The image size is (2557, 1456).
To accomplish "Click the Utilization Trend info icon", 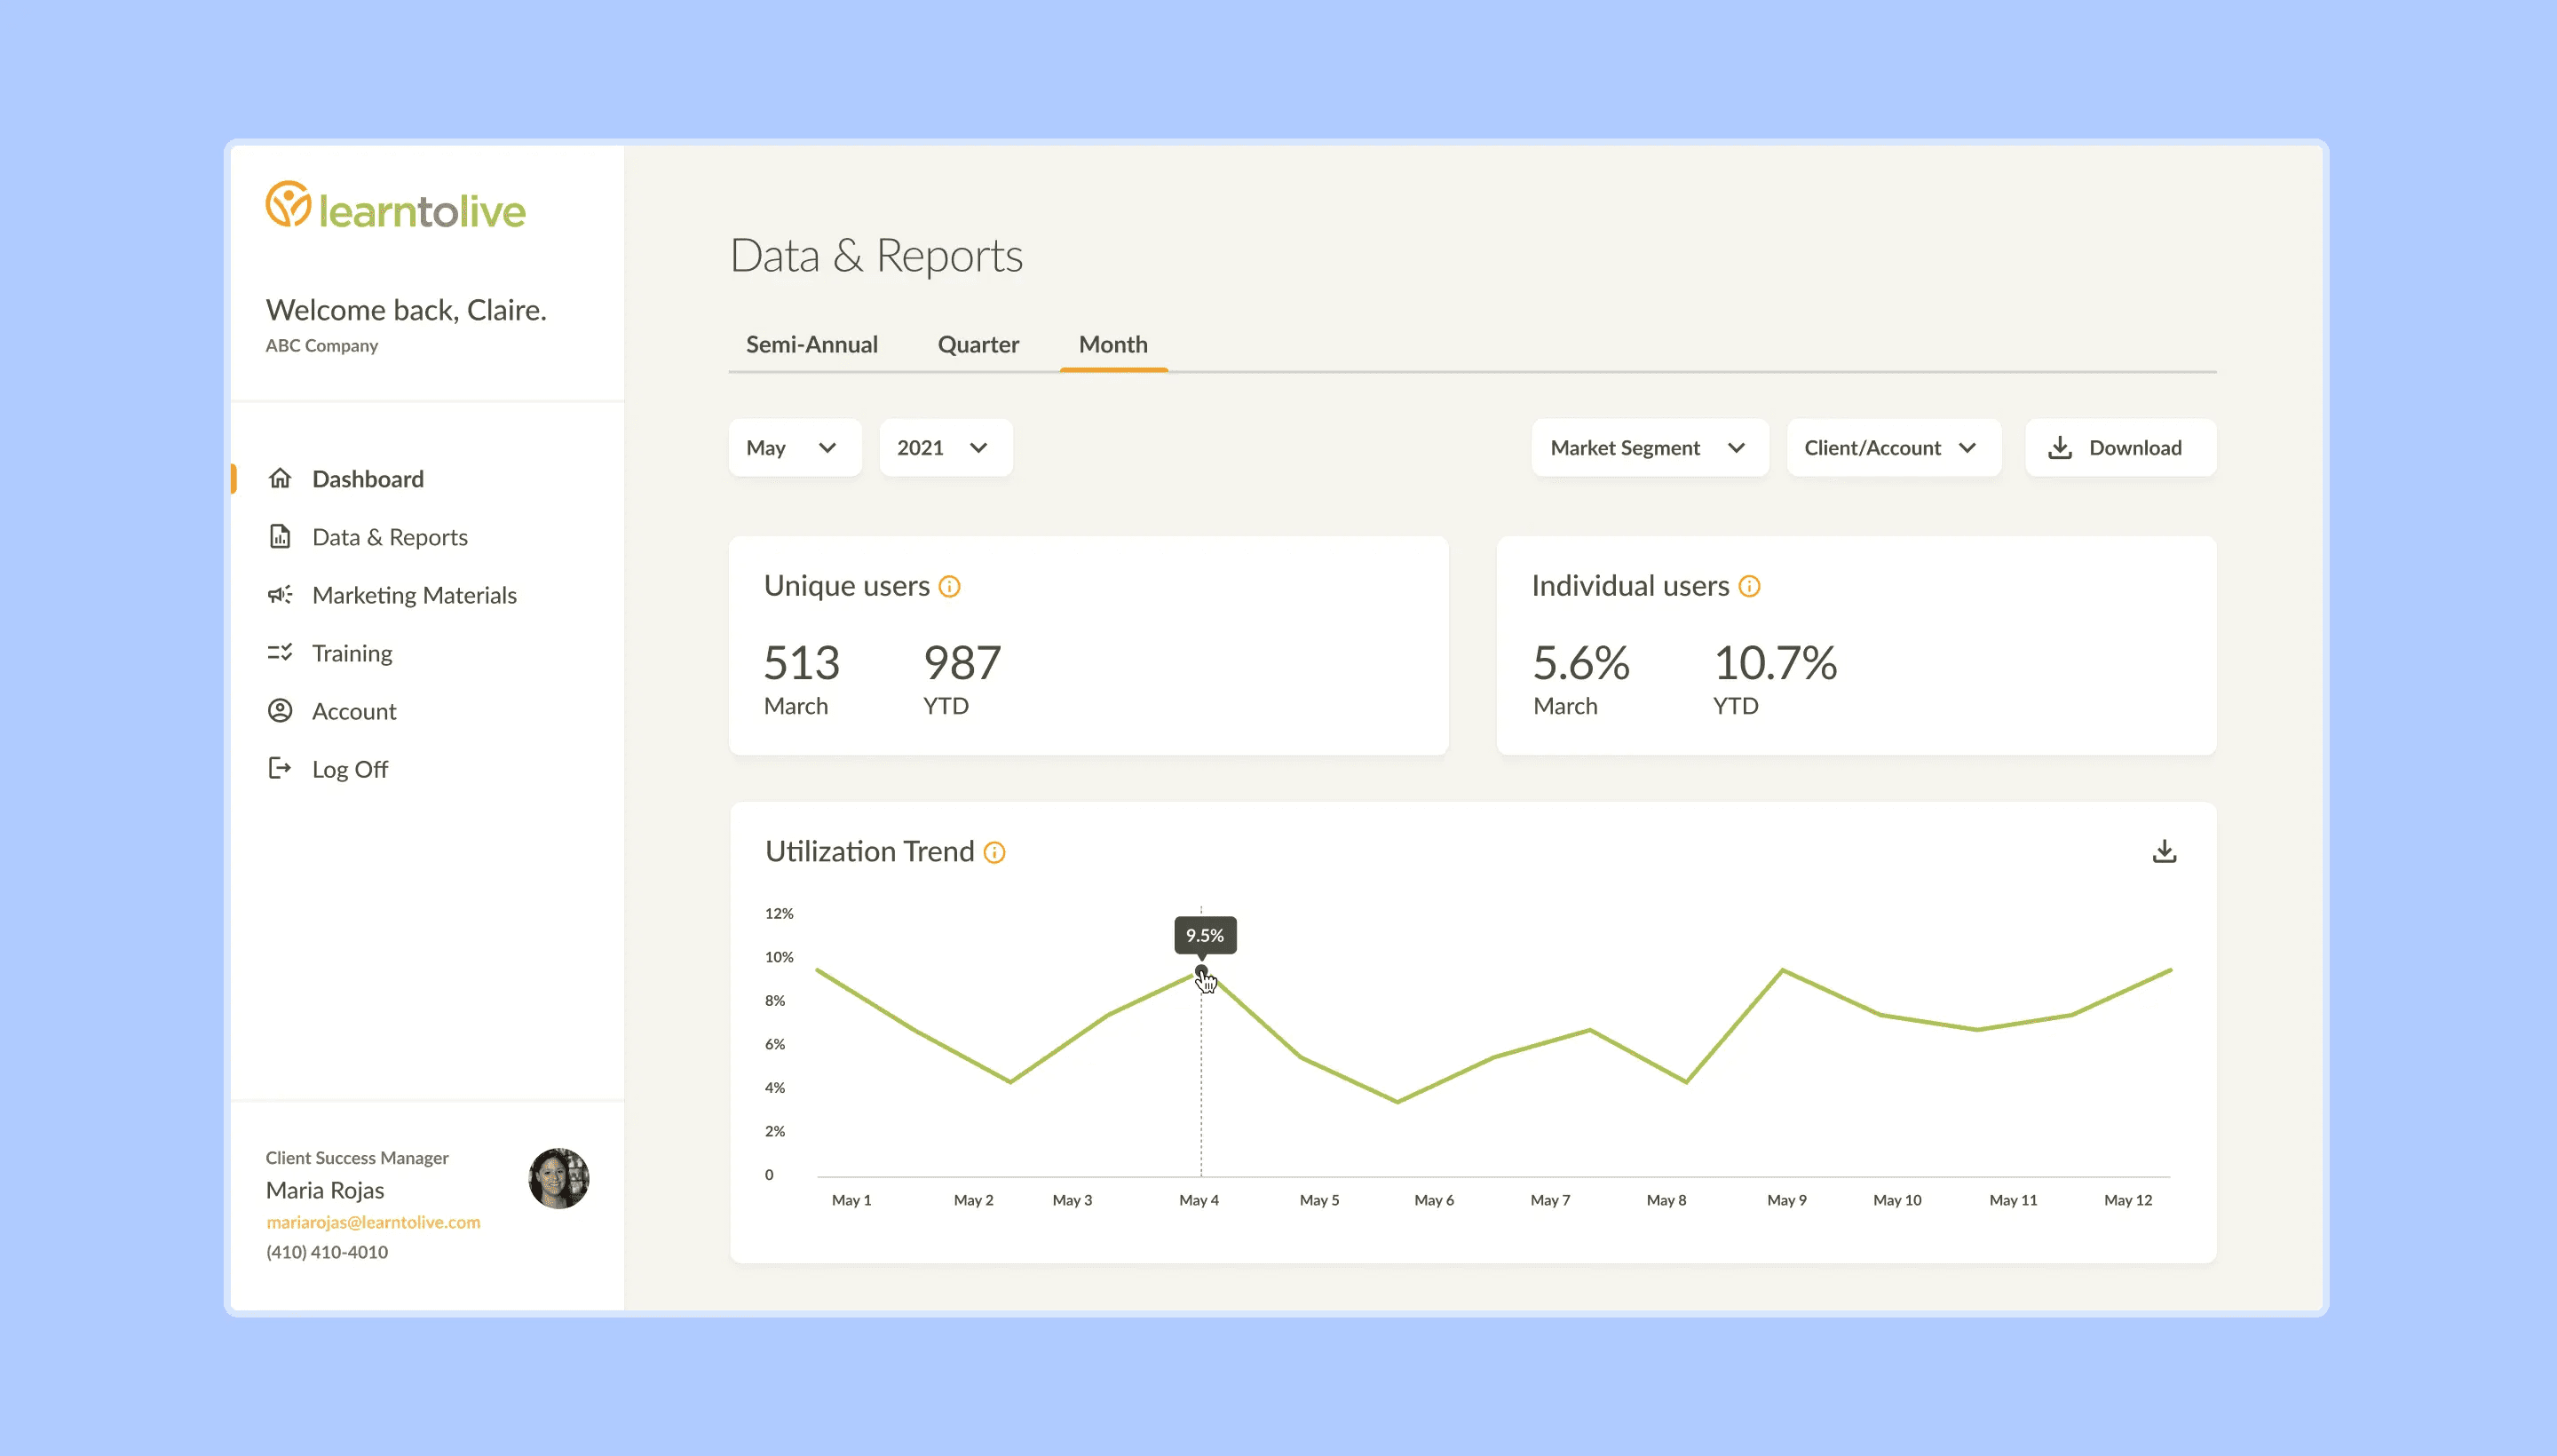I will click(x=994, y=853).
